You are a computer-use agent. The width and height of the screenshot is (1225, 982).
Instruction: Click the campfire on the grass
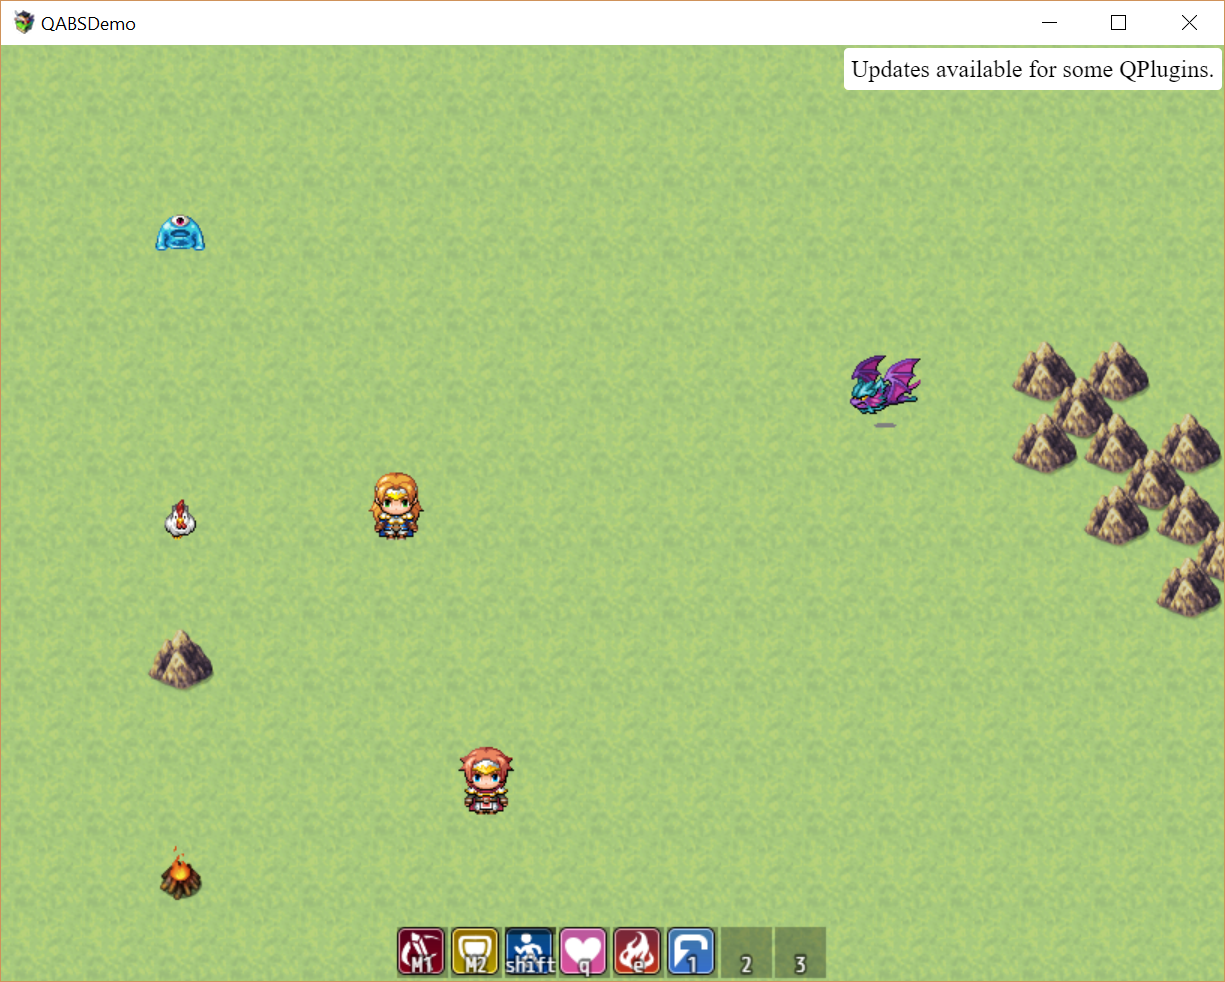click(x=180, y=875)
